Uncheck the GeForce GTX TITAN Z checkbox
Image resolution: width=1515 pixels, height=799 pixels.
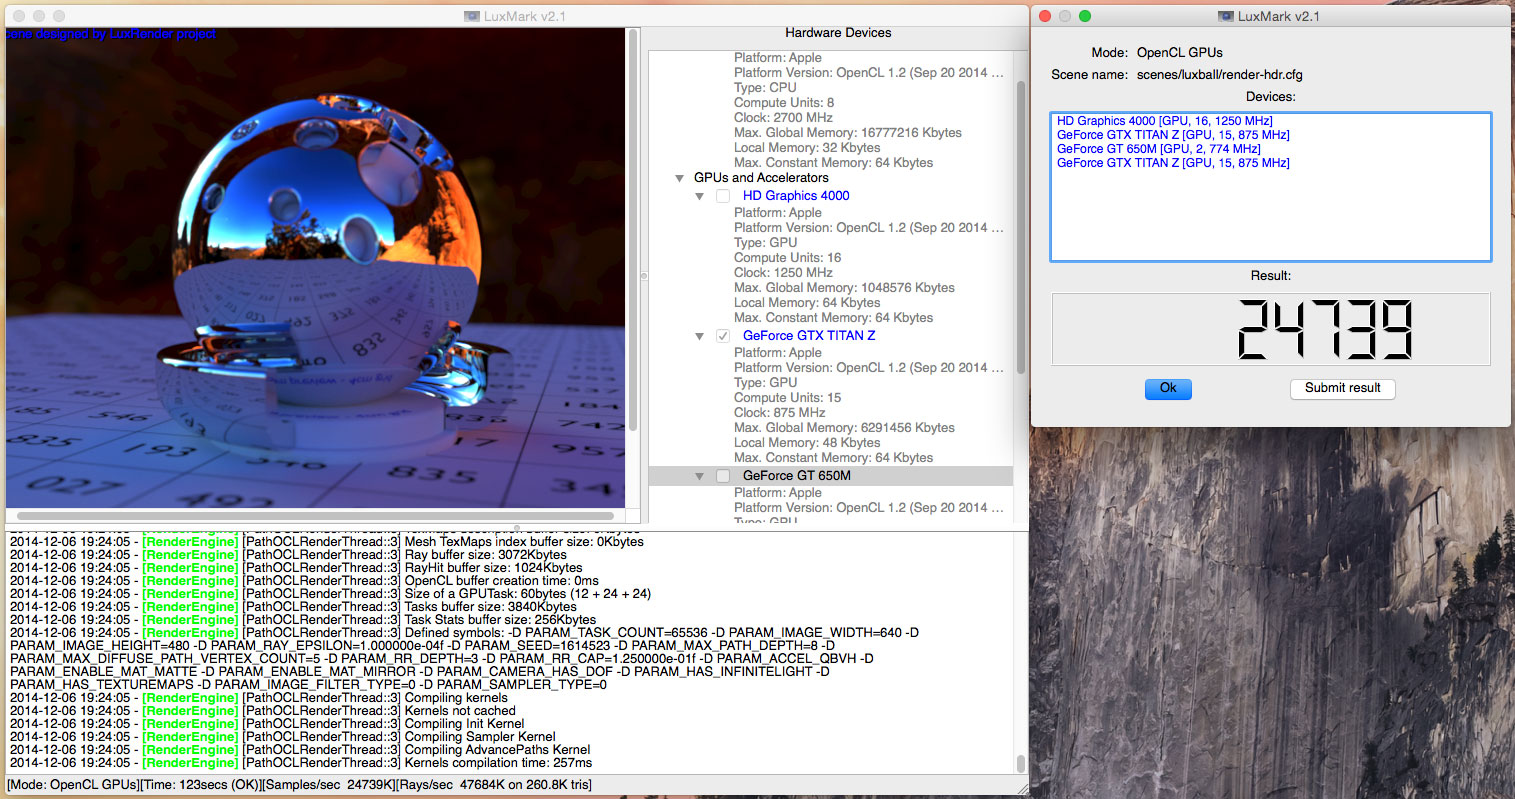click(x=723, y=336)
